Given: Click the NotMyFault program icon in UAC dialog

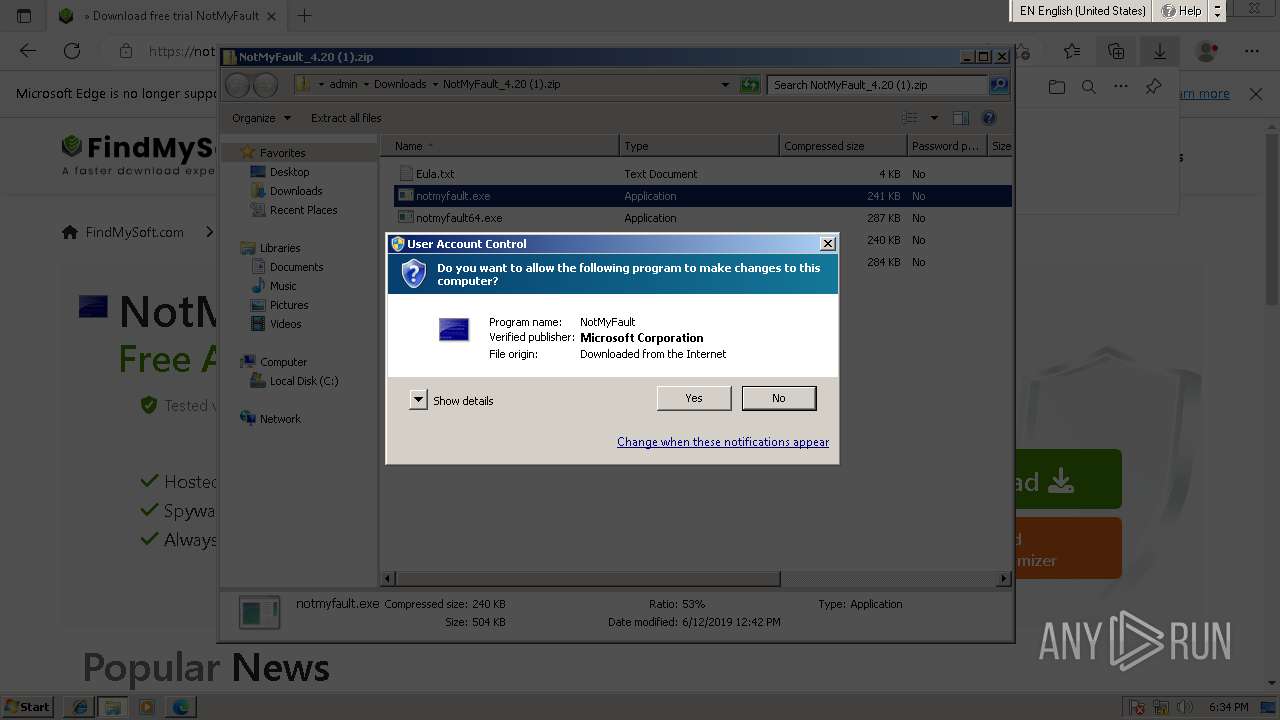Looking at the screenshot, I should [x=454, y=329].
